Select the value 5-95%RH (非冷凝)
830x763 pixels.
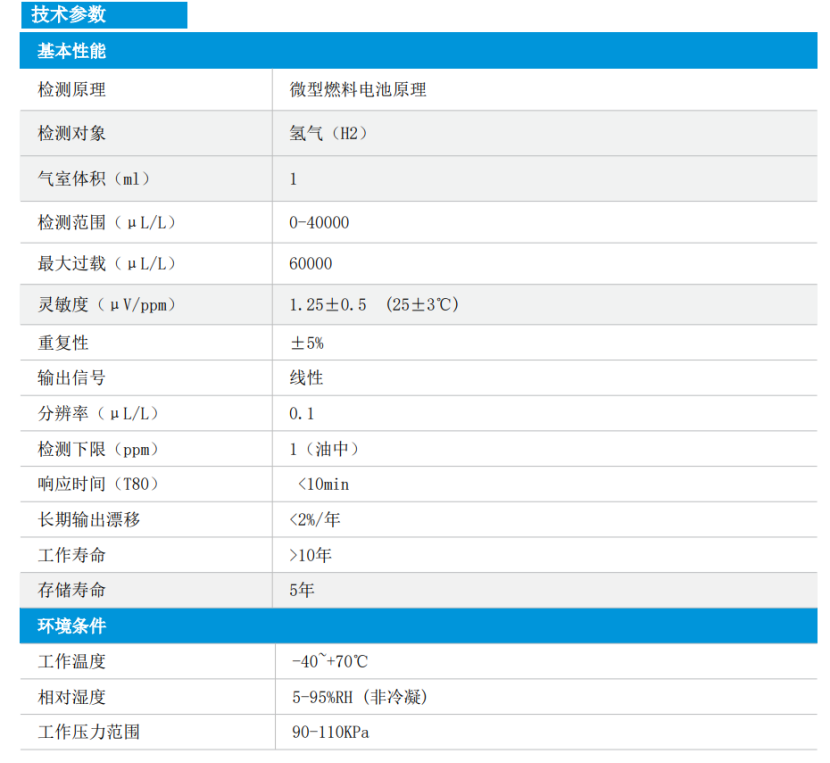pos(360,697)
